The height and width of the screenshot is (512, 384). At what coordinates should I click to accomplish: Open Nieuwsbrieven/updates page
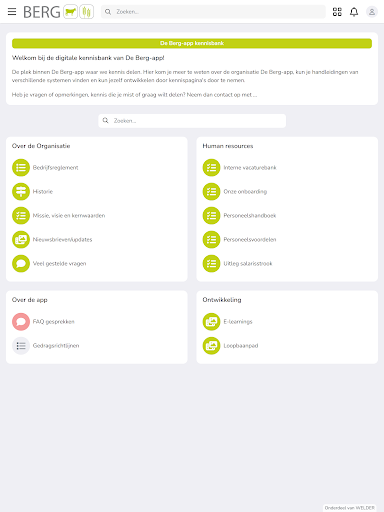click(x=62, y=240)
